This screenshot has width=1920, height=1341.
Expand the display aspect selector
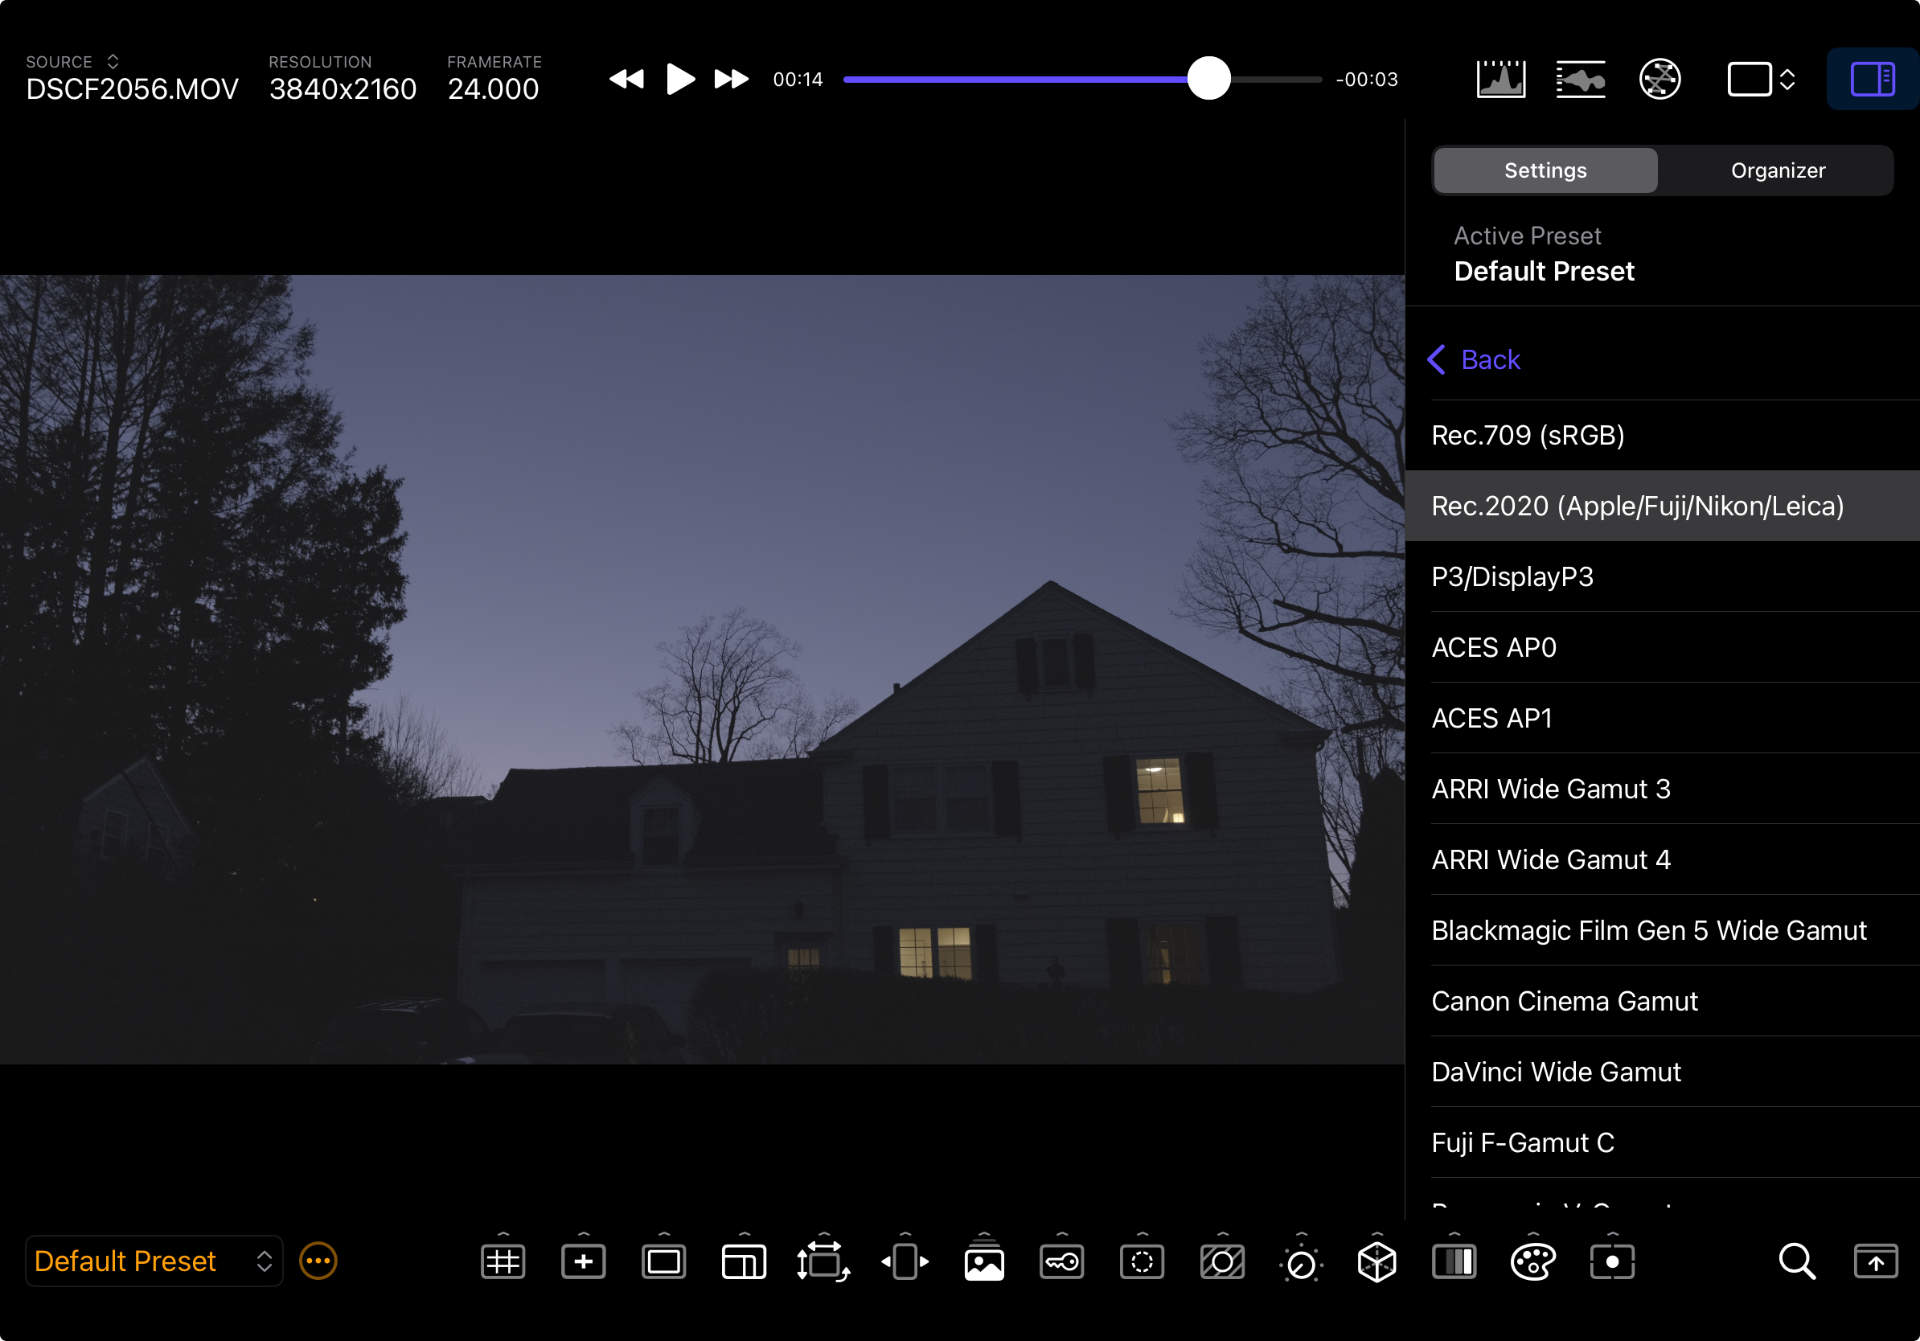1761,79
